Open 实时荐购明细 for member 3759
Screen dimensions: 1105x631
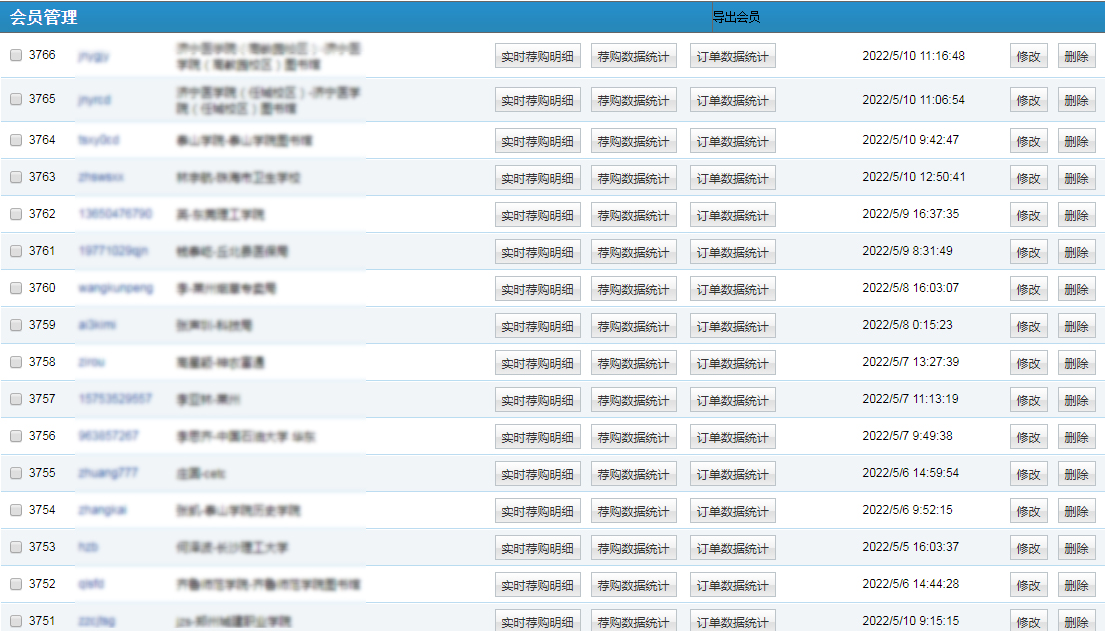[x=537, y=326]
